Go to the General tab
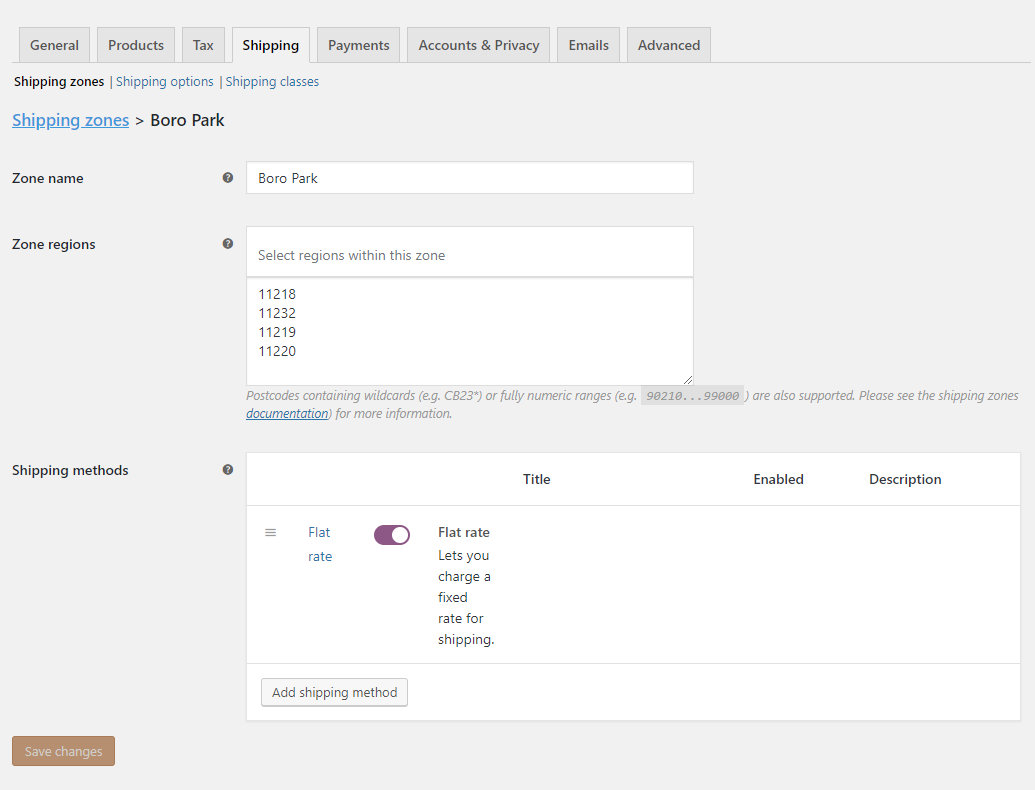 53,44
